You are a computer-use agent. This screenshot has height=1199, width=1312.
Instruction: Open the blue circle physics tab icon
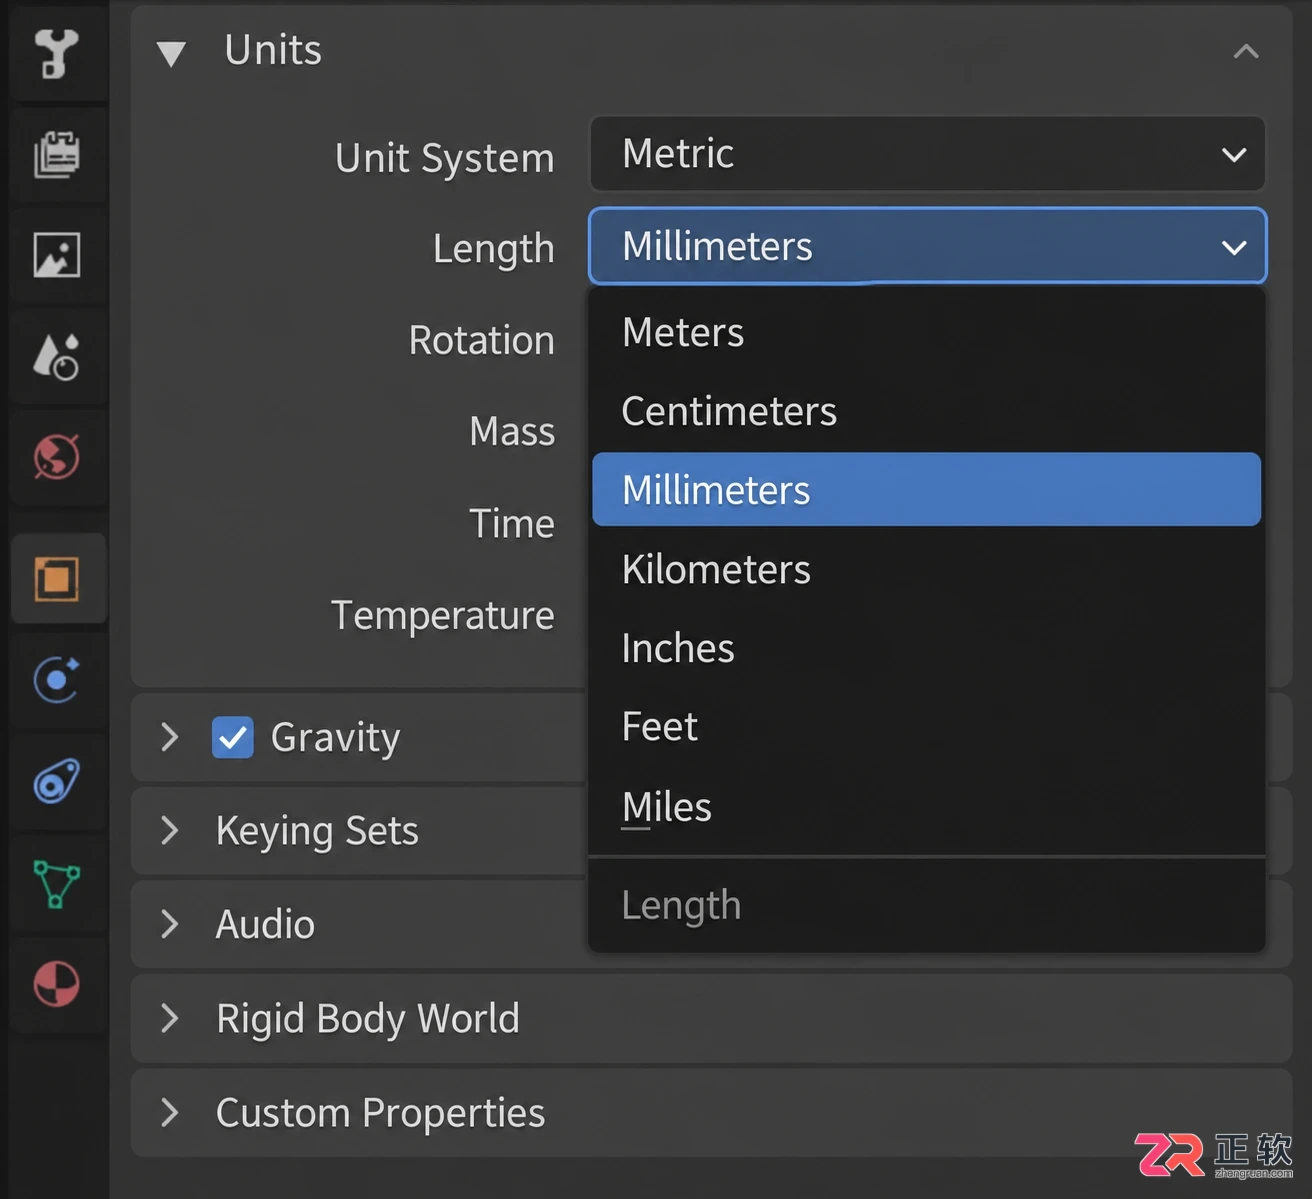pos(57,680)
